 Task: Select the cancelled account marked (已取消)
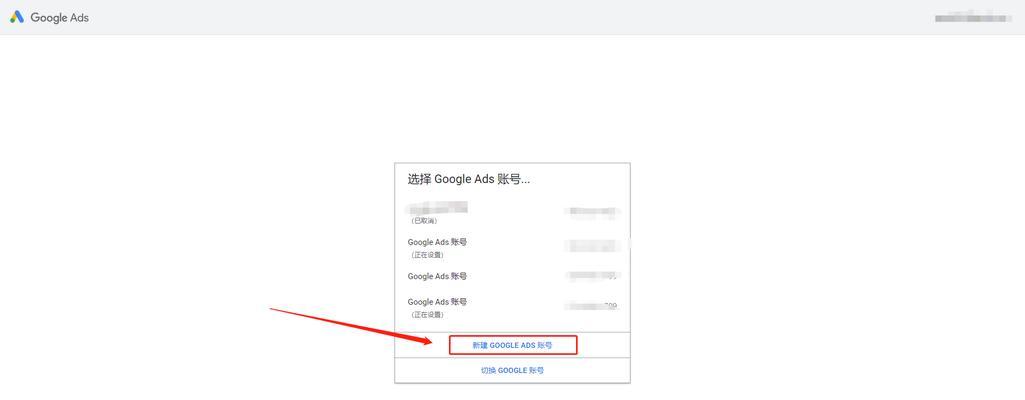512,214
